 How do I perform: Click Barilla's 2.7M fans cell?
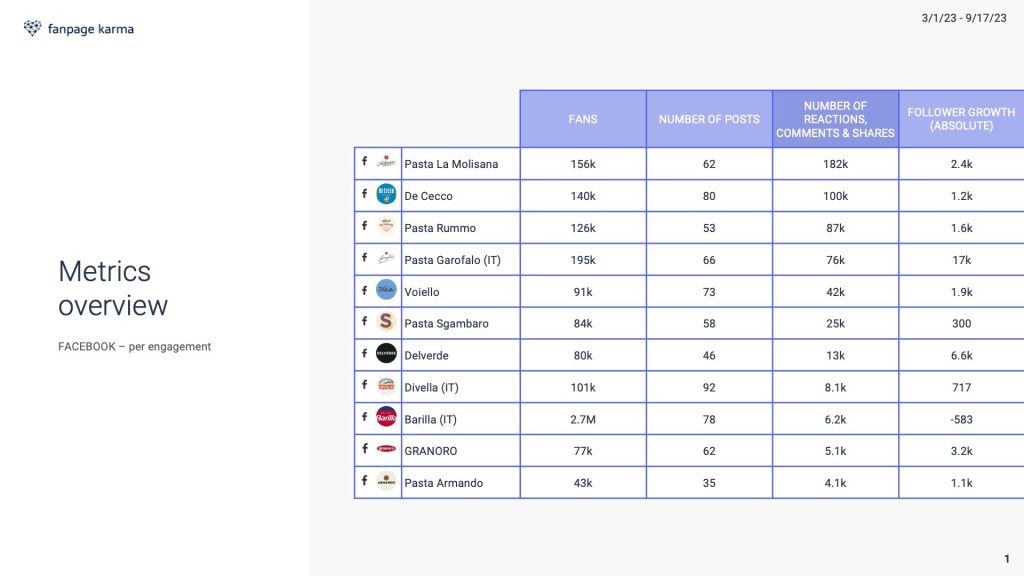(x=583, y=419)
